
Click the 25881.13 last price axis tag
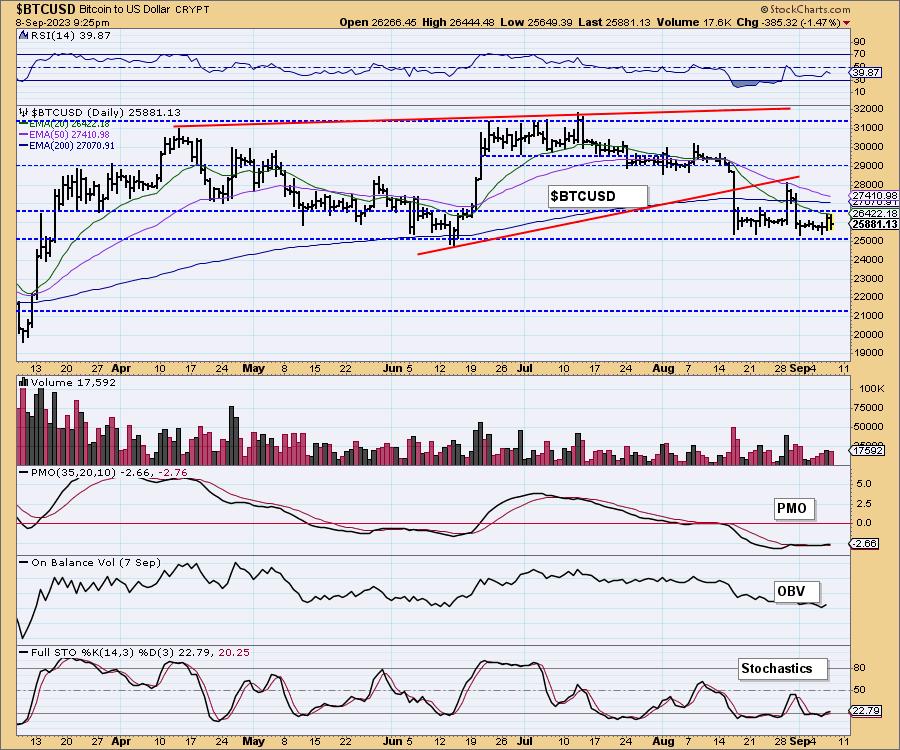coord(874,224)
